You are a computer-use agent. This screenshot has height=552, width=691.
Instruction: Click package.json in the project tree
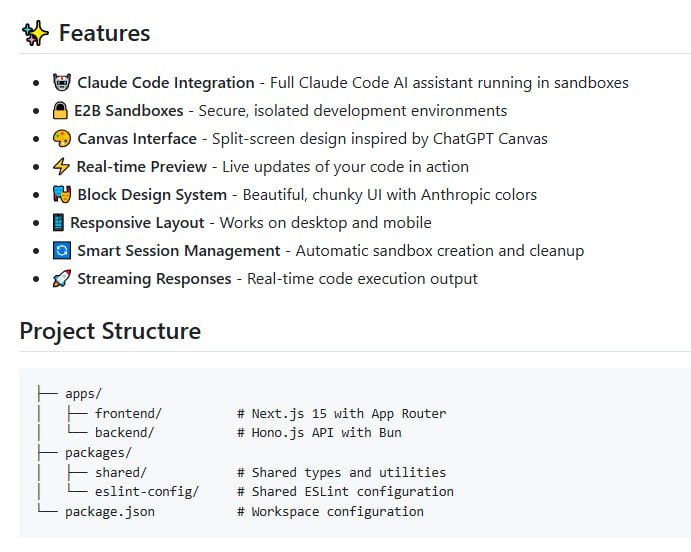[110, 511]
